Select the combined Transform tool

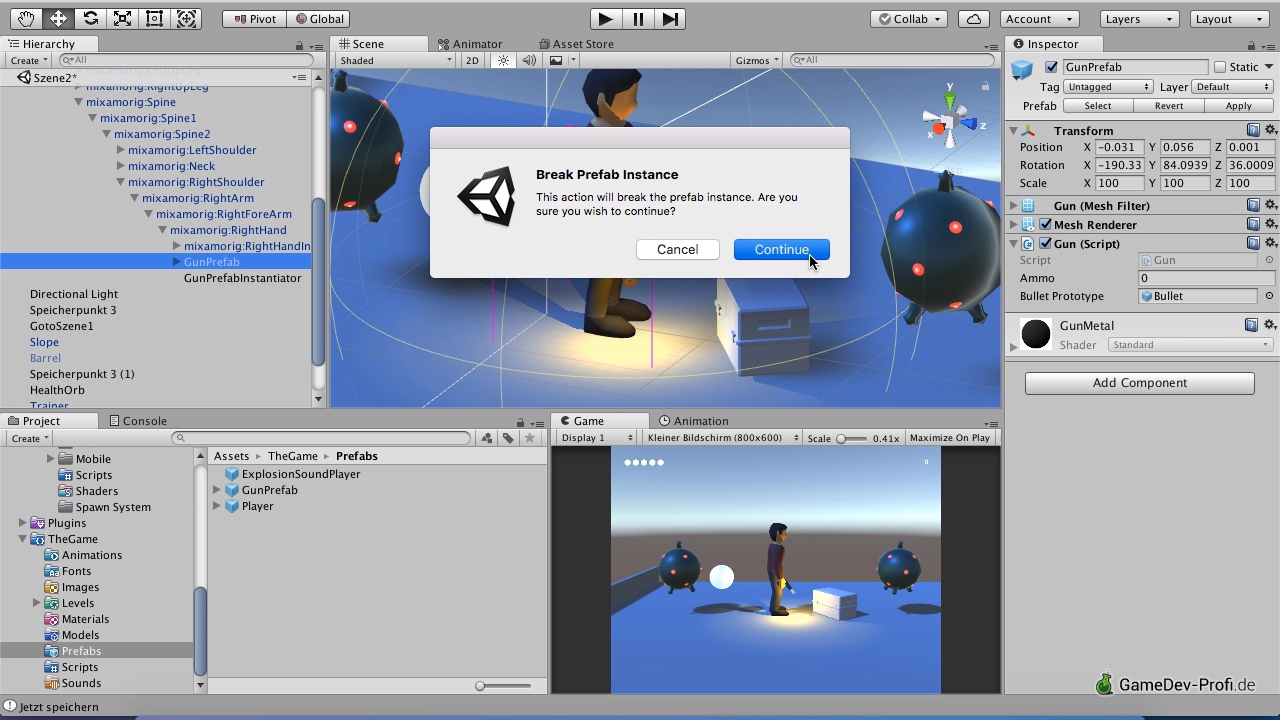coord(186,18)
